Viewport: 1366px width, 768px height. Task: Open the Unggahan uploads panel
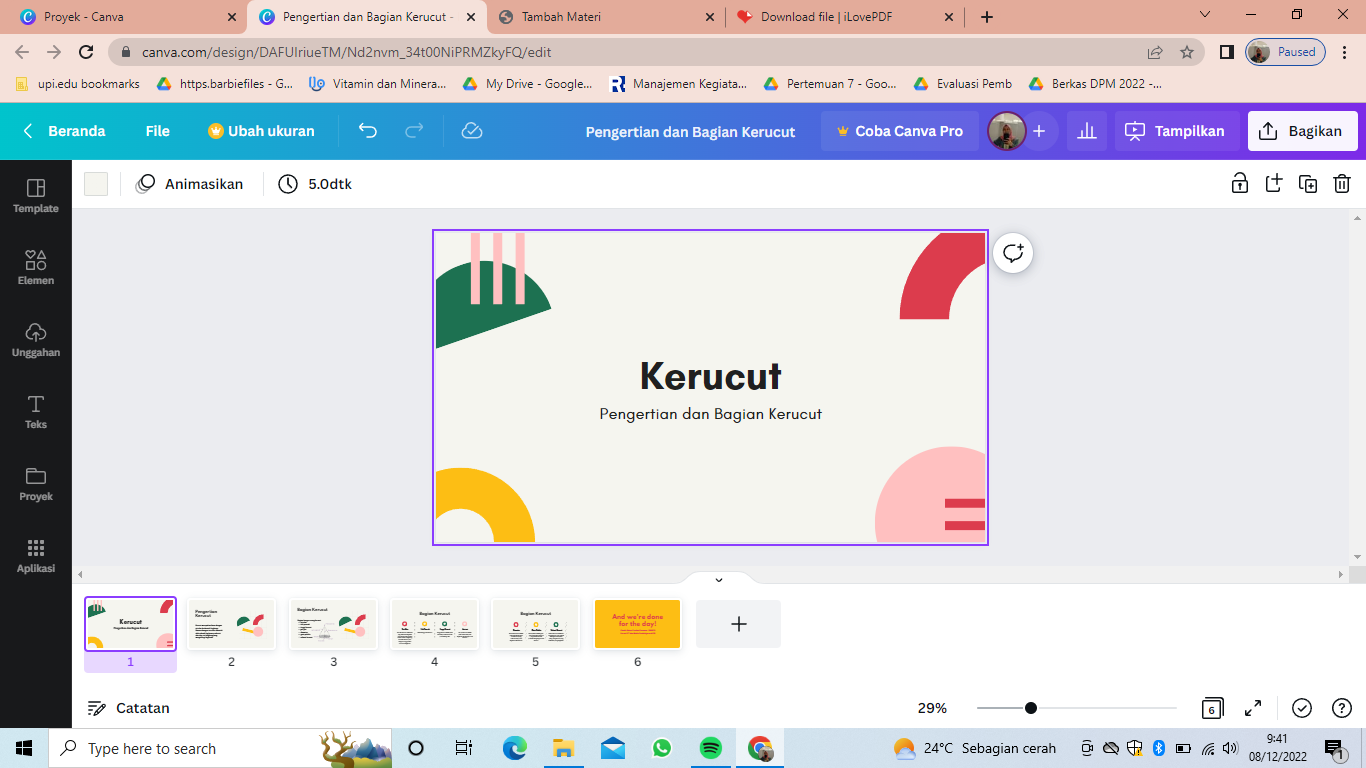coord(36,339)
